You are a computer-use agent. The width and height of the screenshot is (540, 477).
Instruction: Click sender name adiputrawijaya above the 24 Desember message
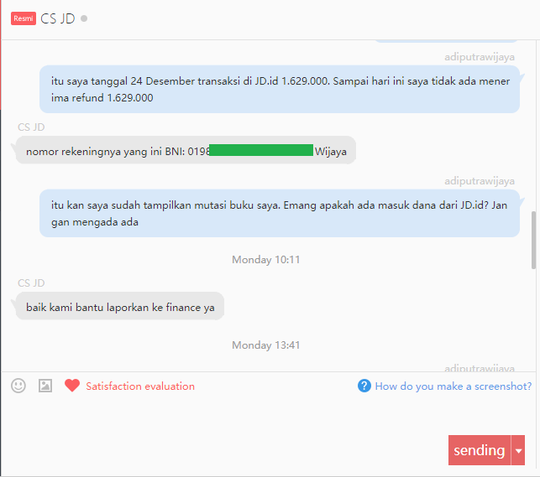coord(479,57)
